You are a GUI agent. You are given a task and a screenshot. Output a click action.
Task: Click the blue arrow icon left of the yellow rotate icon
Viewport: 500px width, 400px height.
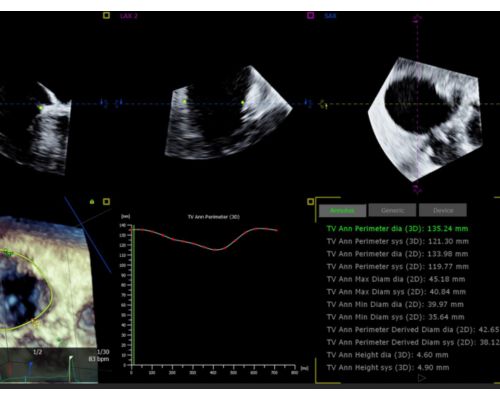coord(307,103)
